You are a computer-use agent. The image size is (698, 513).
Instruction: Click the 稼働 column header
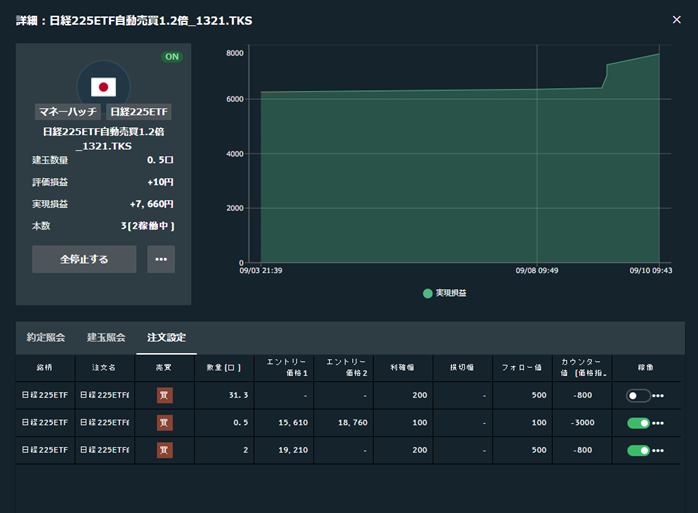coord(645,367)
